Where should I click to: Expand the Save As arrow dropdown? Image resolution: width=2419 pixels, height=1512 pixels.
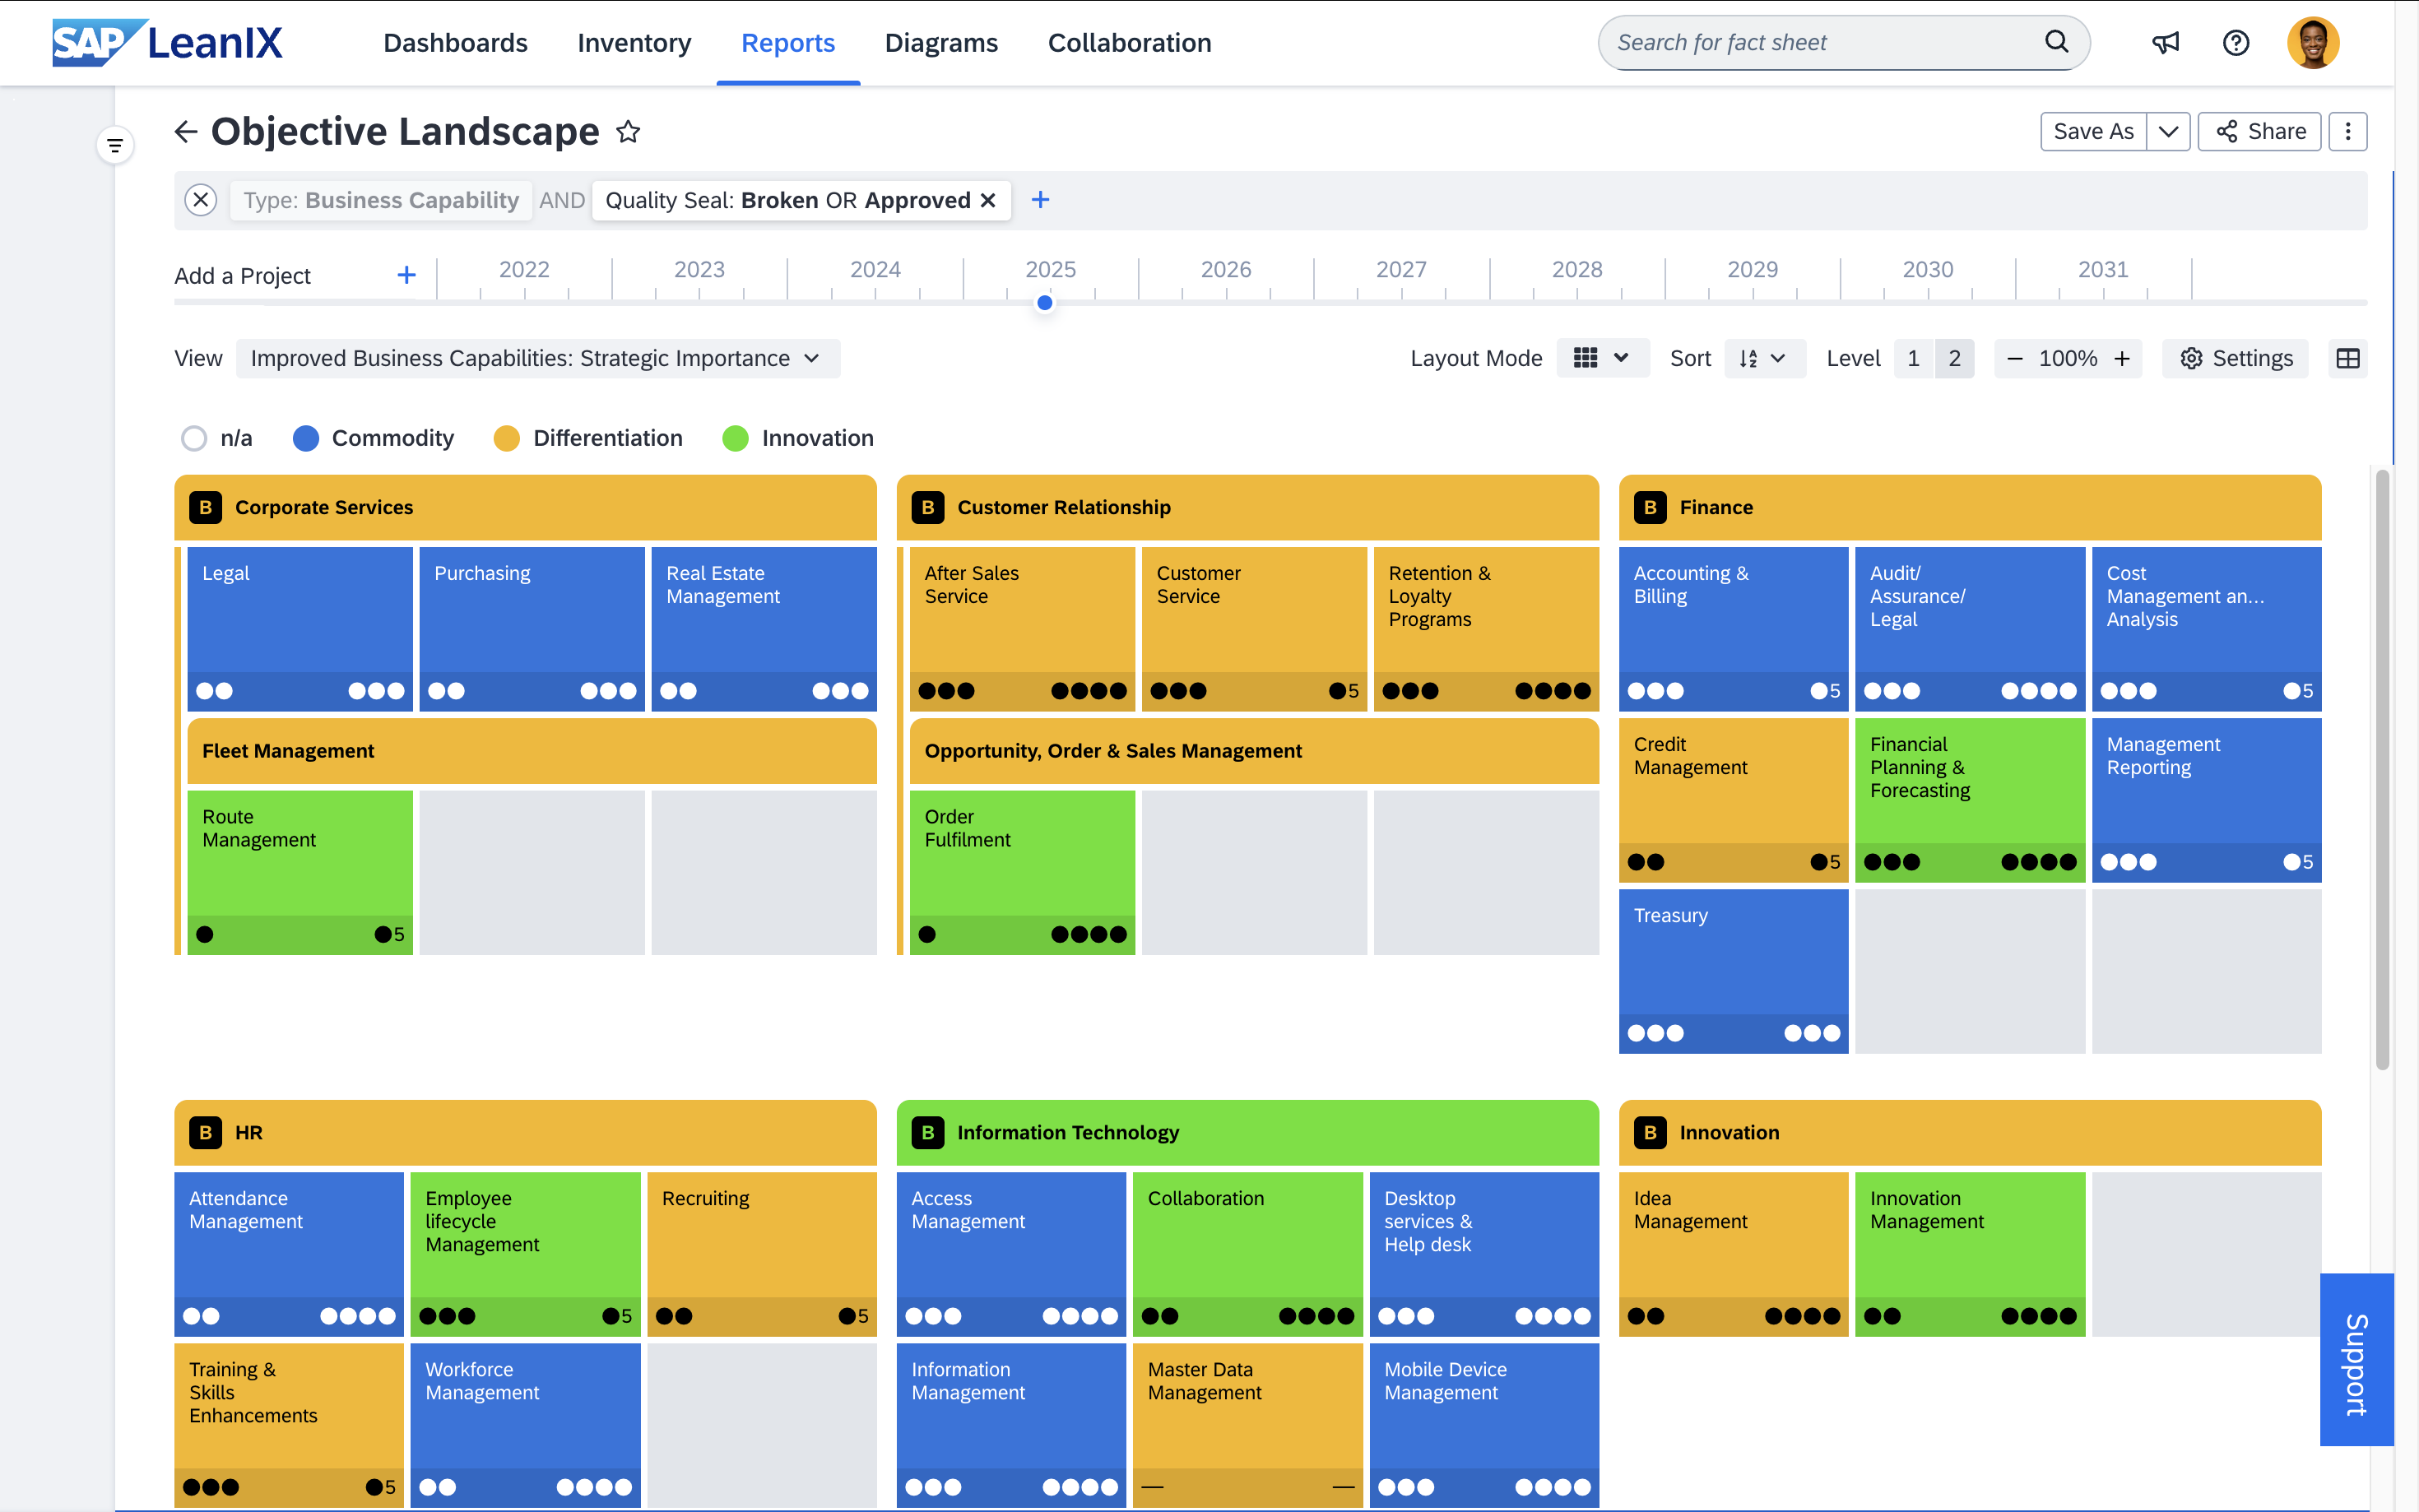click(2168, 132)
